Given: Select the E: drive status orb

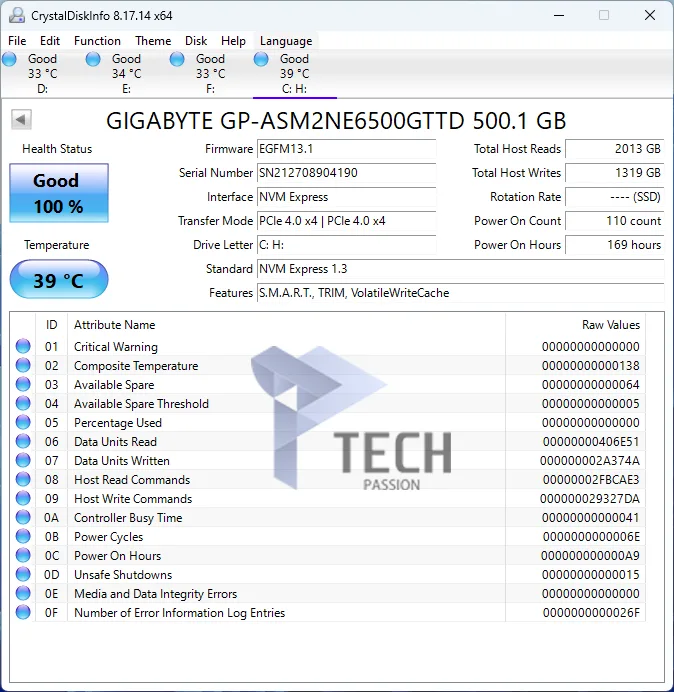Looking at the screenshot, I should pos(93,59).
